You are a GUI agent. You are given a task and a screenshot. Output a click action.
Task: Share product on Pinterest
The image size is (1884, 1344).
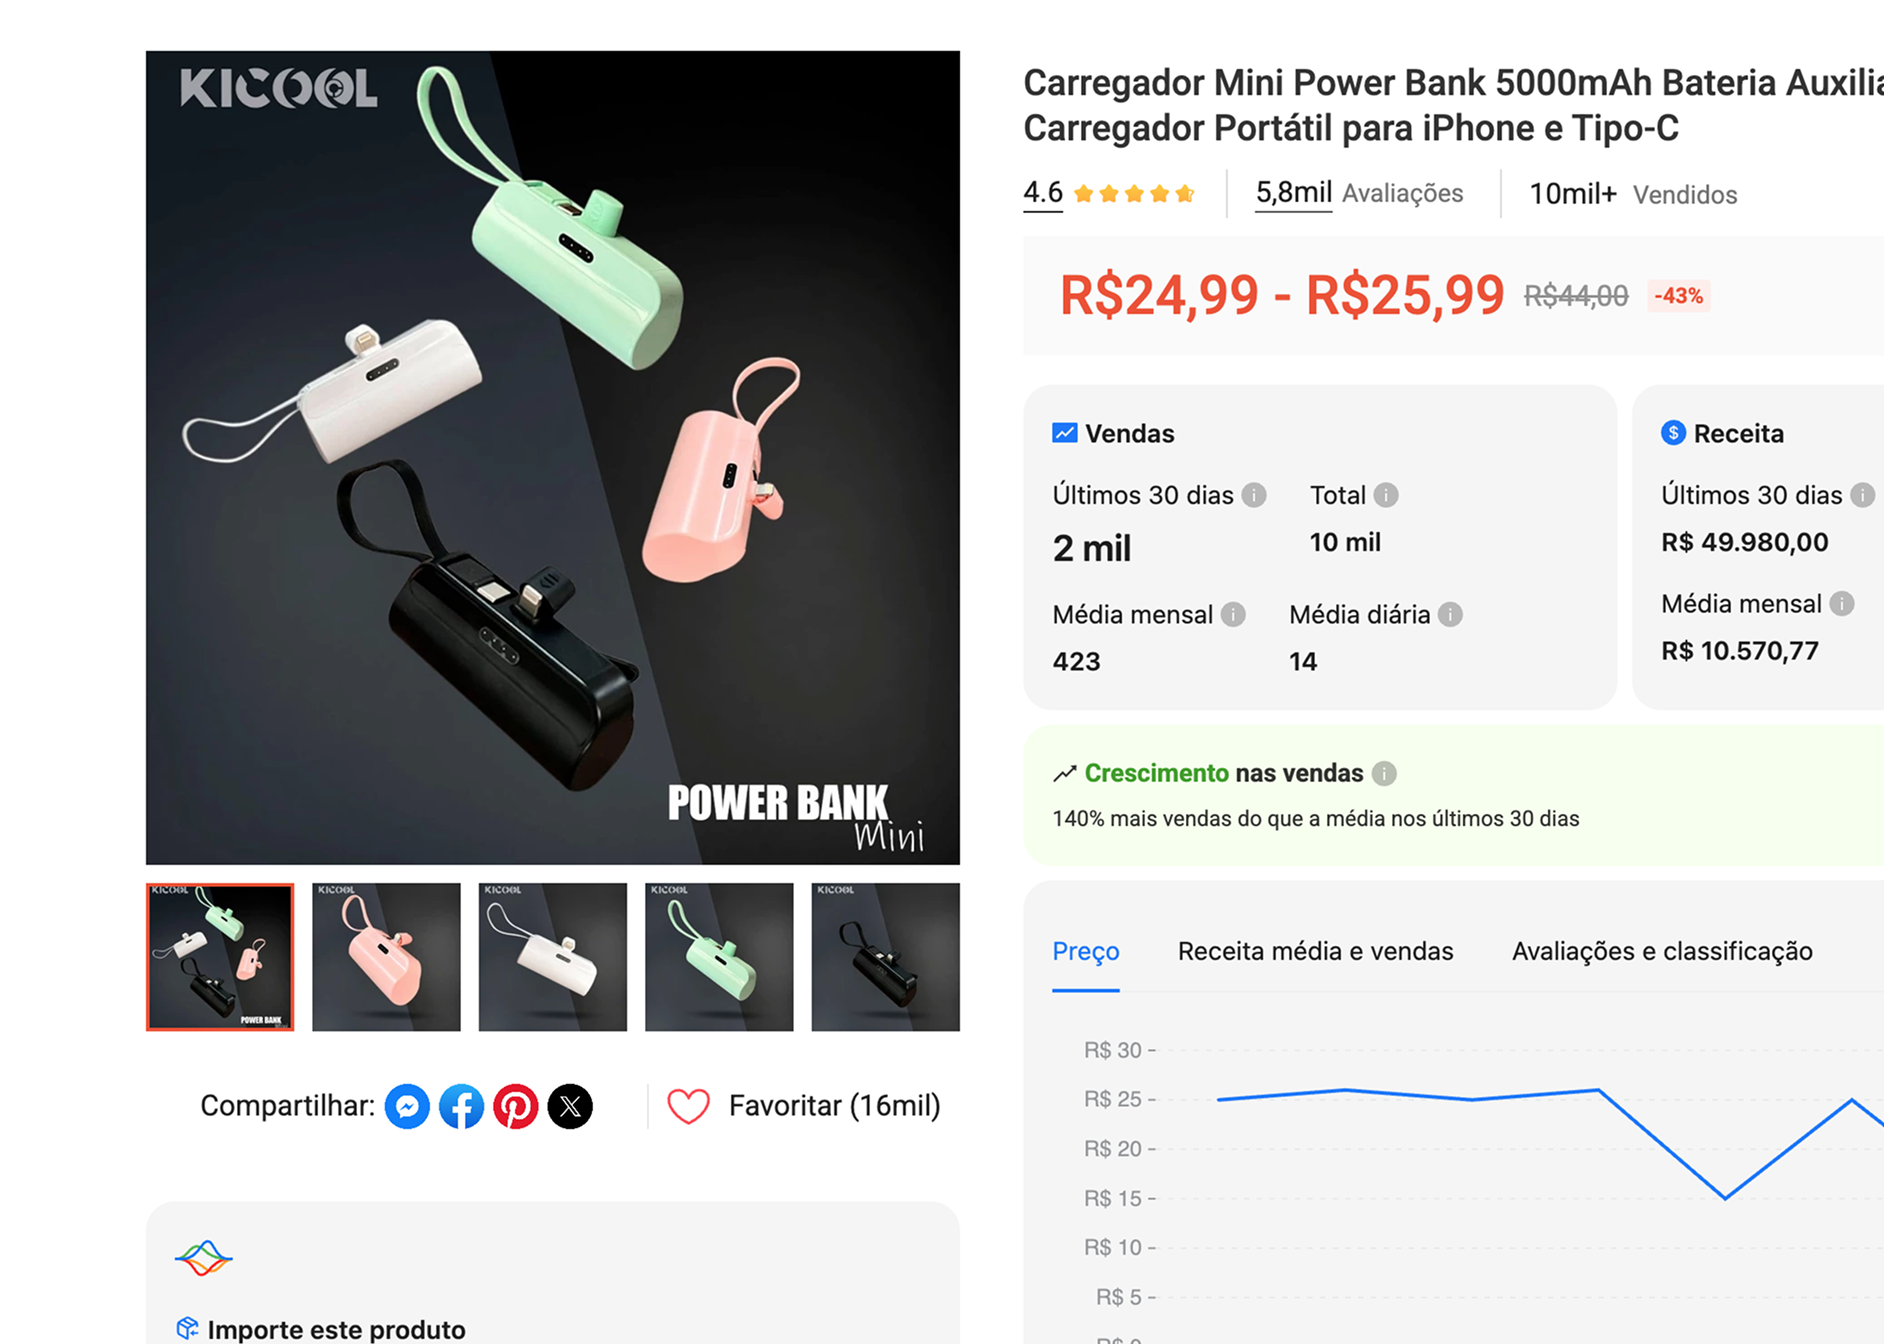click(516, 1106)
